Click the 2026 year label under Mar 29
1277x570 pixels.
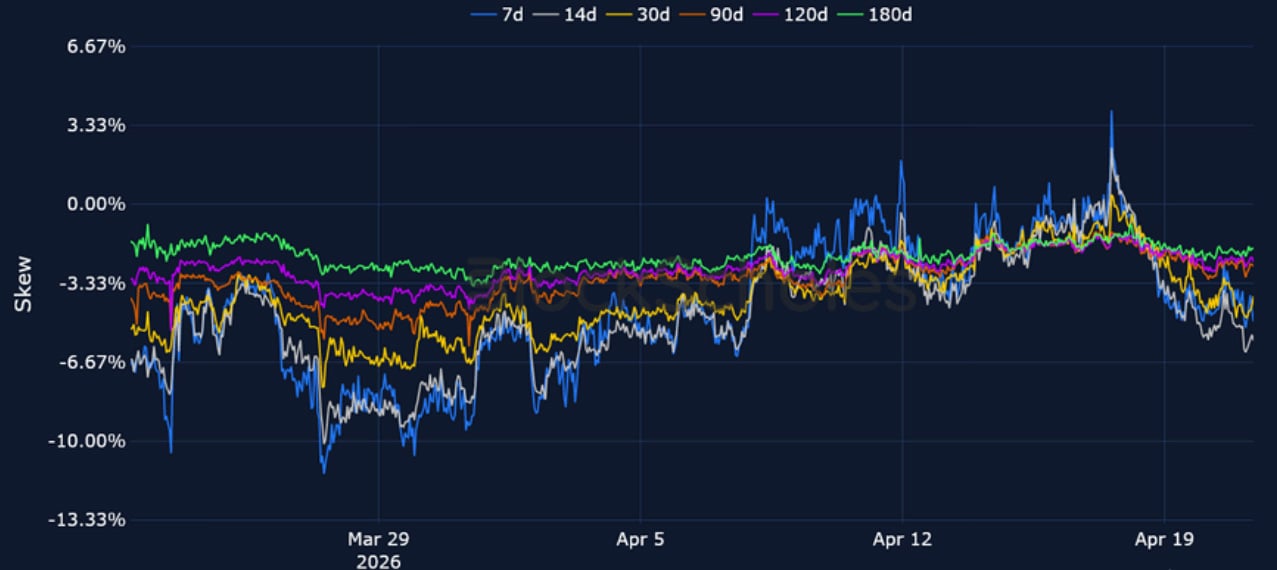click(x=378, y=561)
